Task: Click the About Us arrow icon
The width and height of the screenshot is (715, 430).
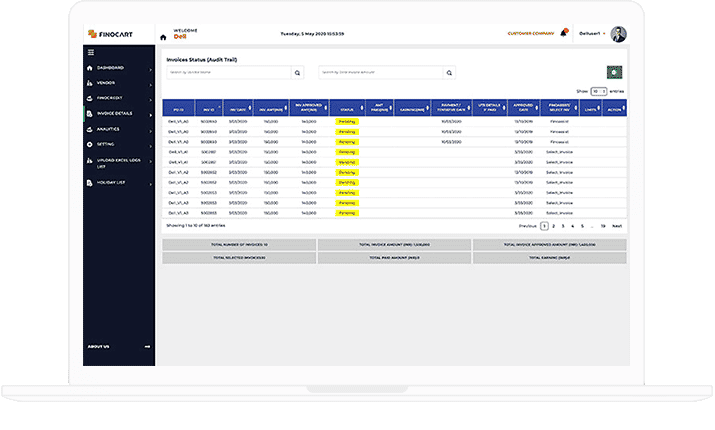Action: coord(147,347)
